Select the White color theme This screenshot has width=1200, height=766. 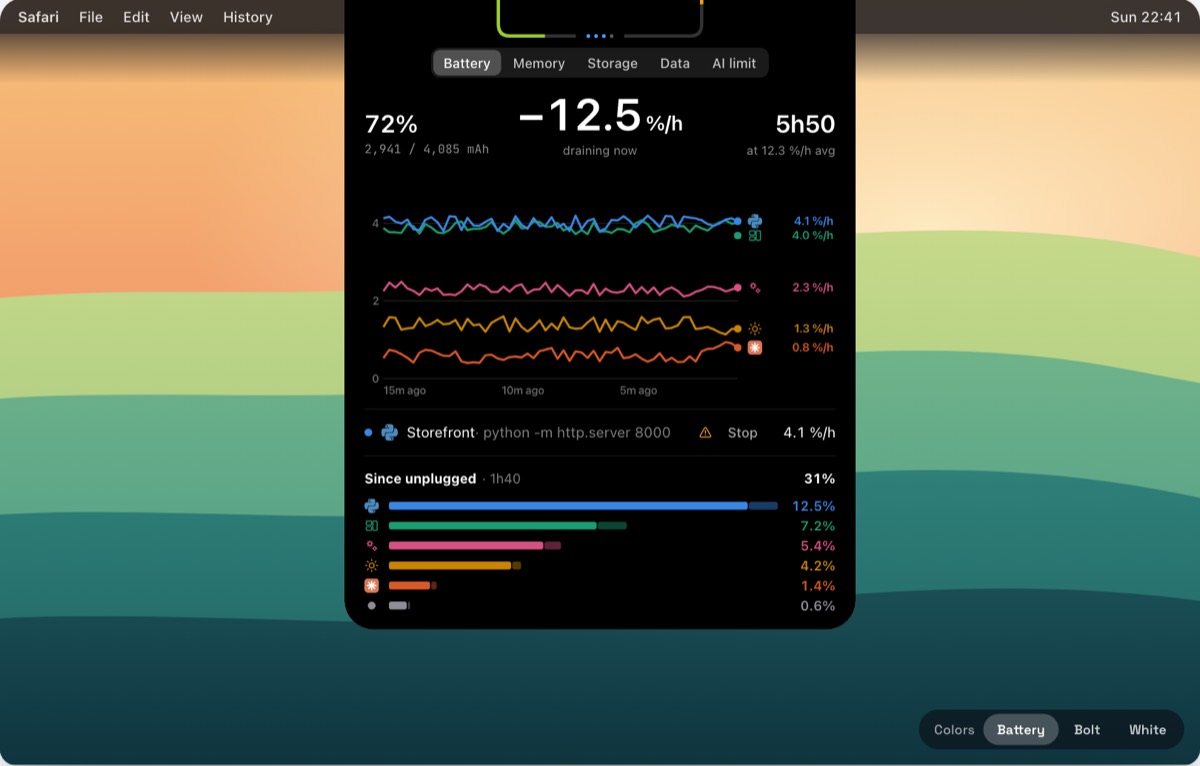point(1147,730)
